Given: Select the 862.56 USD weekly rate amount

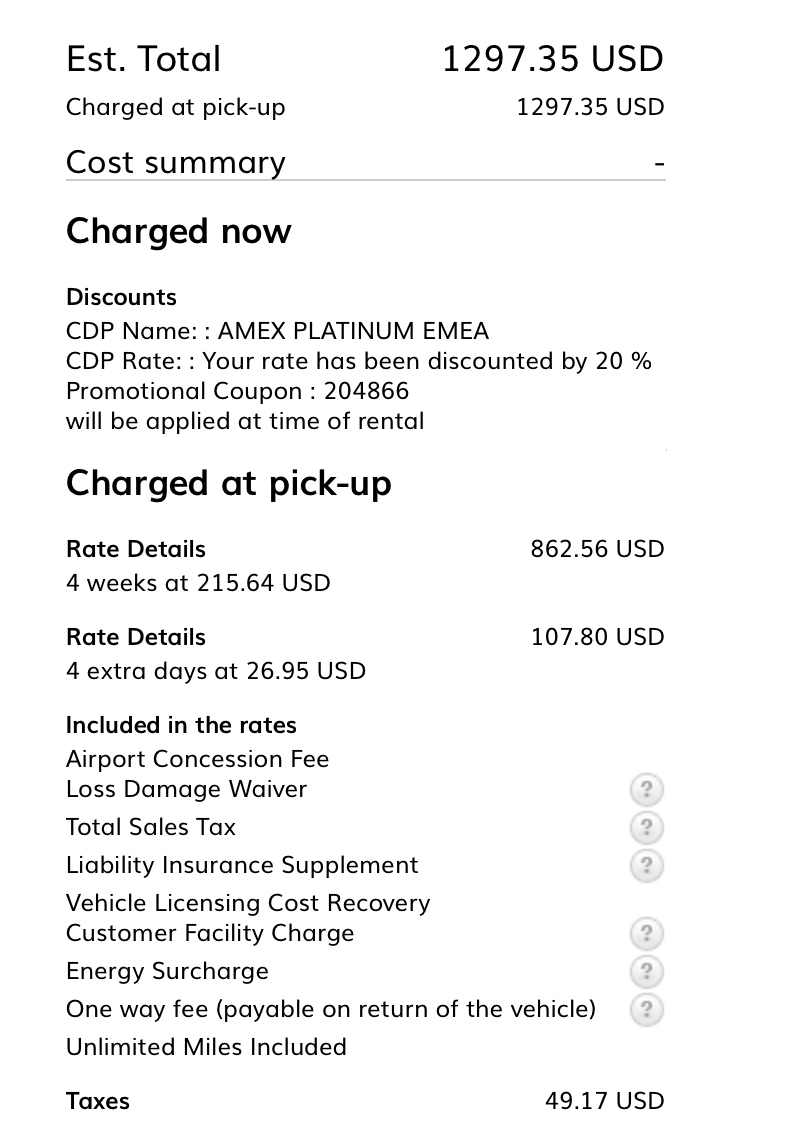Looking at the screenshot, I should (597, 549).
